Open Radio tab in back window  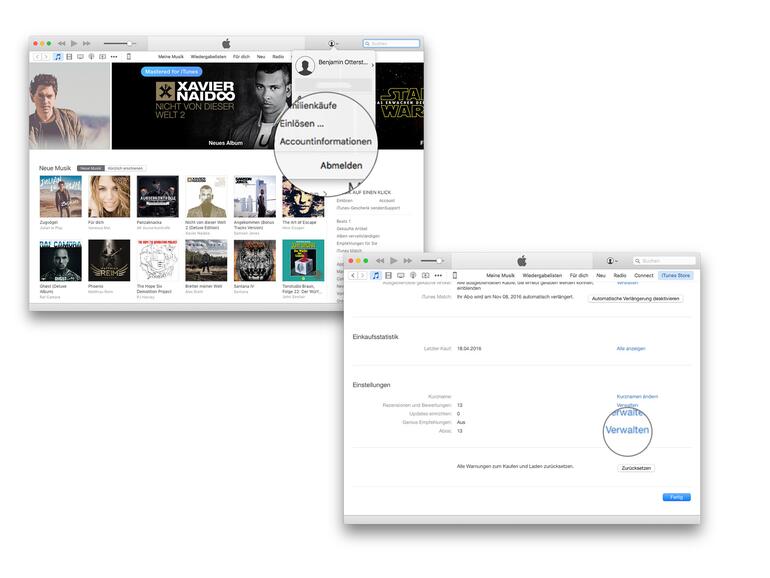[278, 57]
